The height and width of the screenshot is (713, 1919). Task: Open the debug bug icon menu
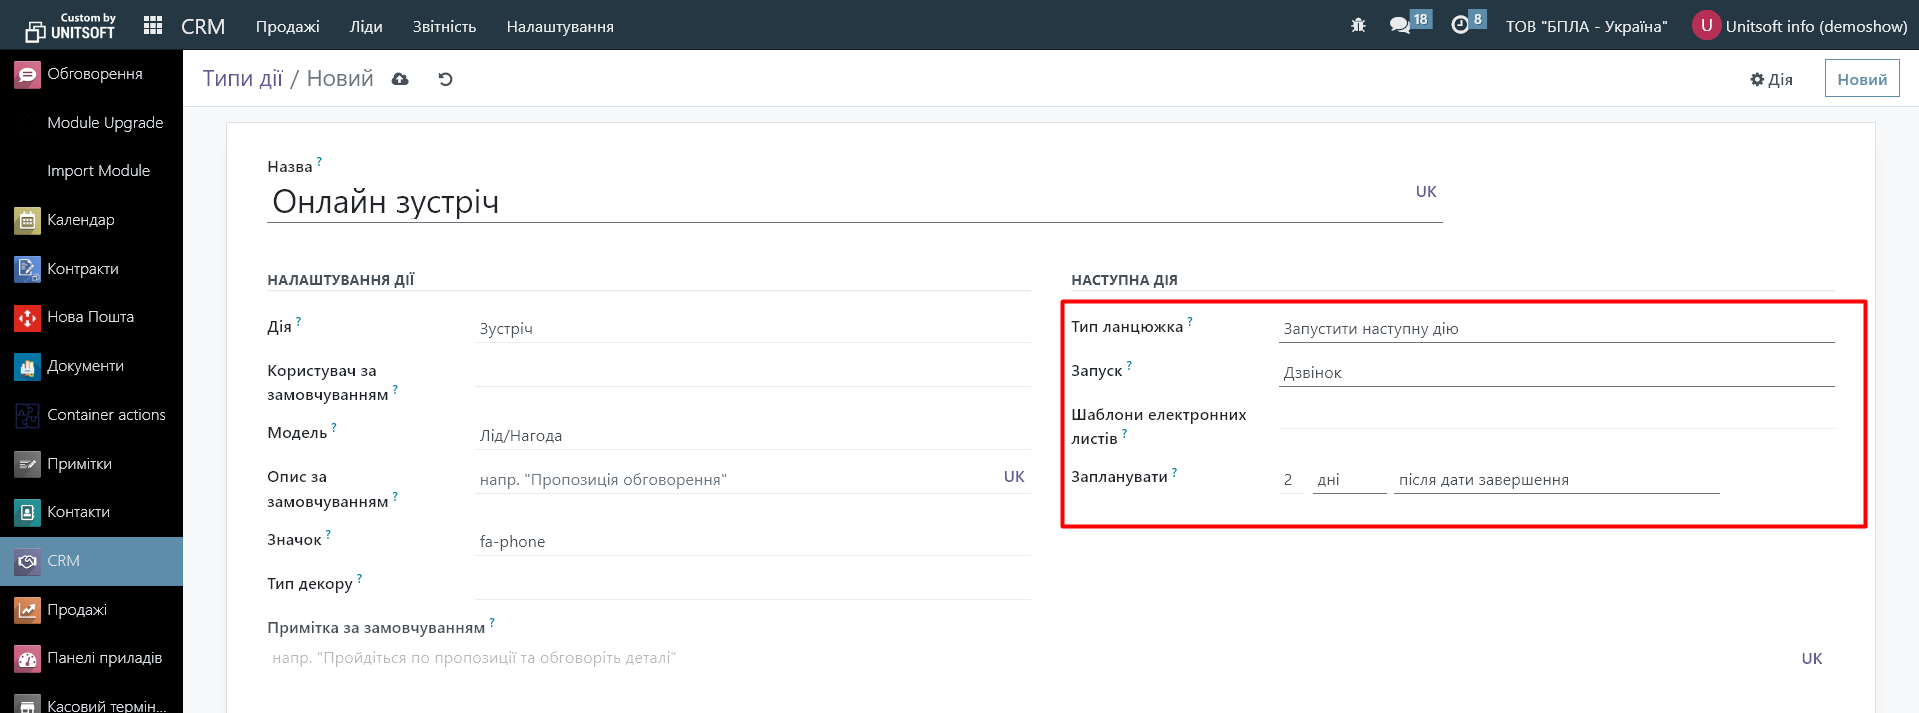click(1358, 26)
